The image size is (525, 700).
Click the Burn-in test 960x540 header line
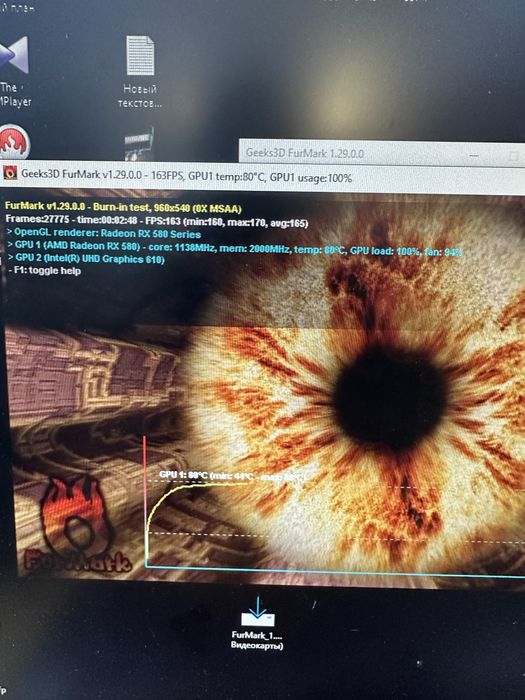click(123, 208)
